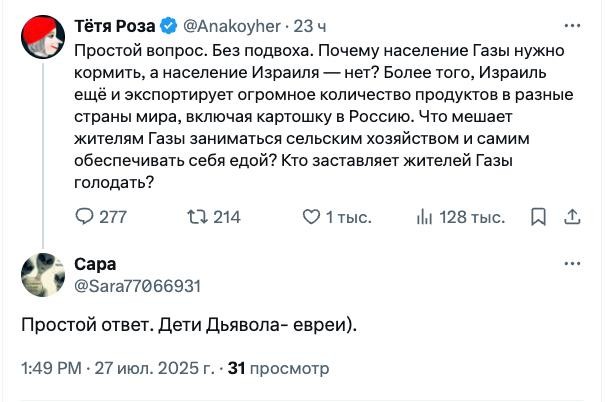Click the reply text Простой ответ

pyautogui.click(x=189, y=325)
